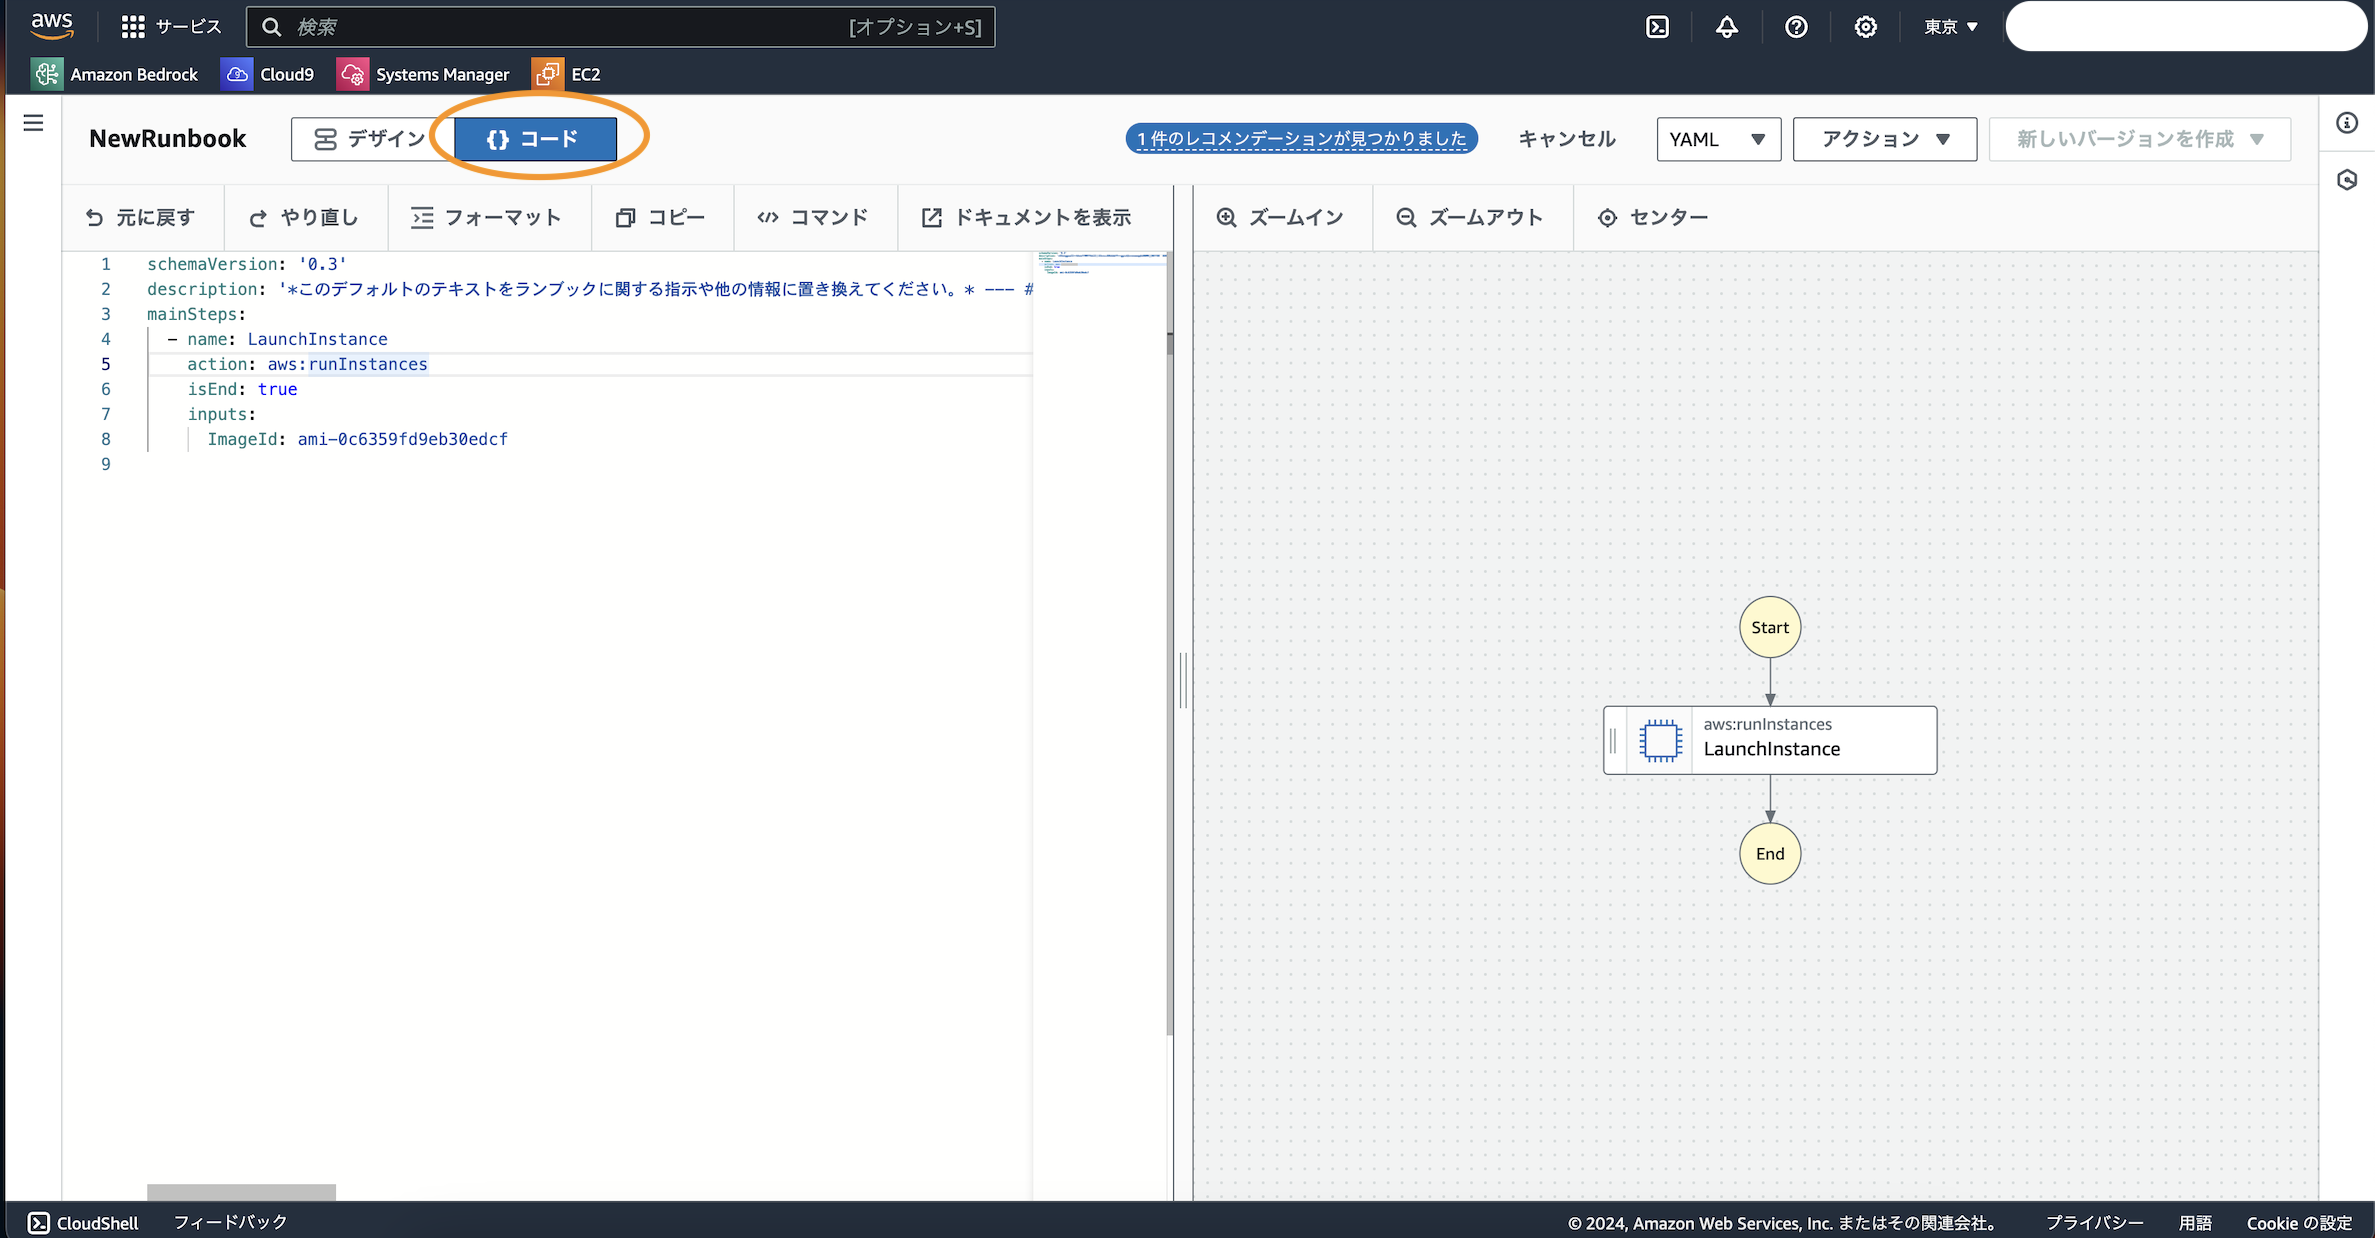The height and width of the screenshot is (1238, 2375).
Task: Open the 東京 region selector
Action: (x=1948, y=27)
